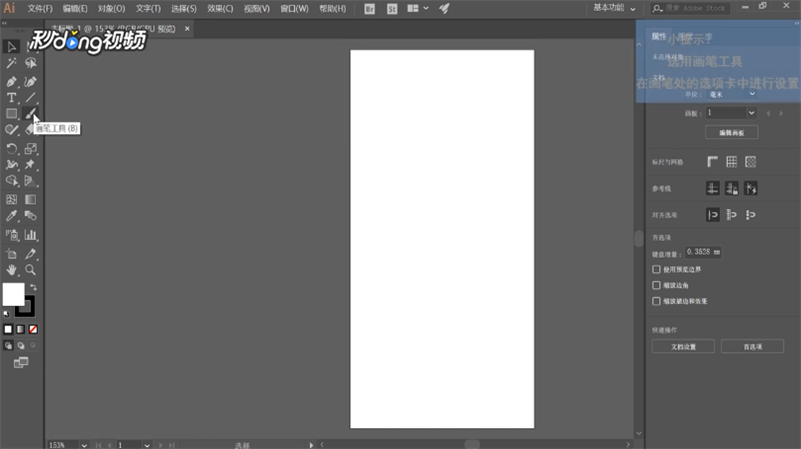Select the Symbol Sprayer tool
Screen dimensions: 801x449
point(11,235)
